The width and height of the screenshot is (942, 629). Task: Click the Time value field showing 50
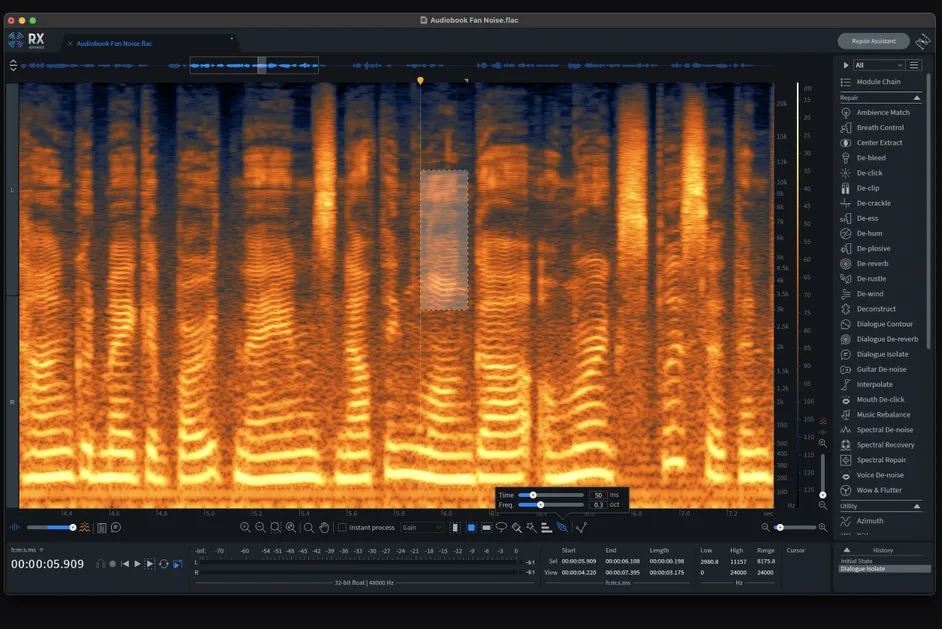[x=598, y=495]
